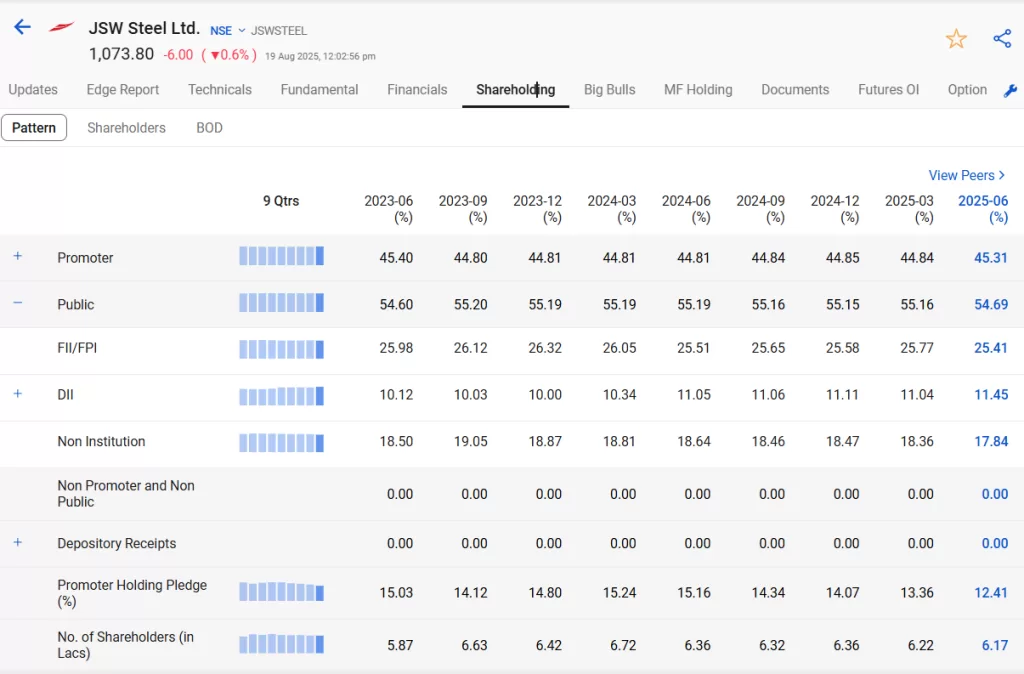Go to the Documents tab
The image size is (1024, 674).
[795, 89]
